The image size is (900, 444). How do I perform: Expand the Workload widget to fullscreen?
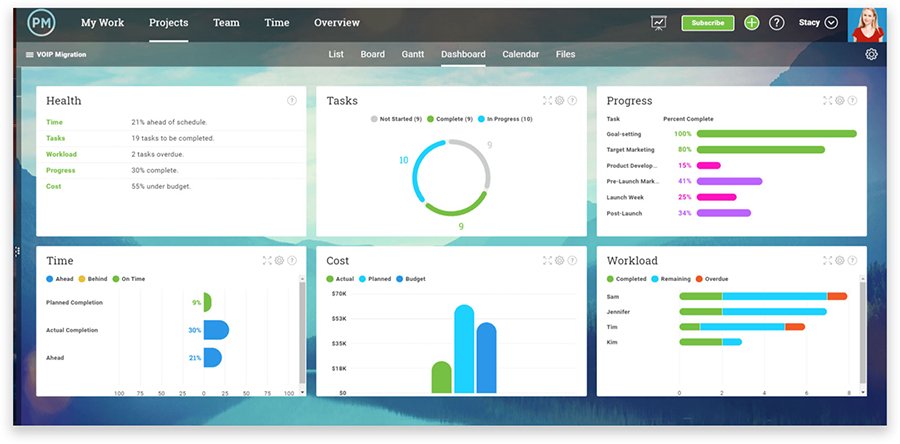(828, 261)
